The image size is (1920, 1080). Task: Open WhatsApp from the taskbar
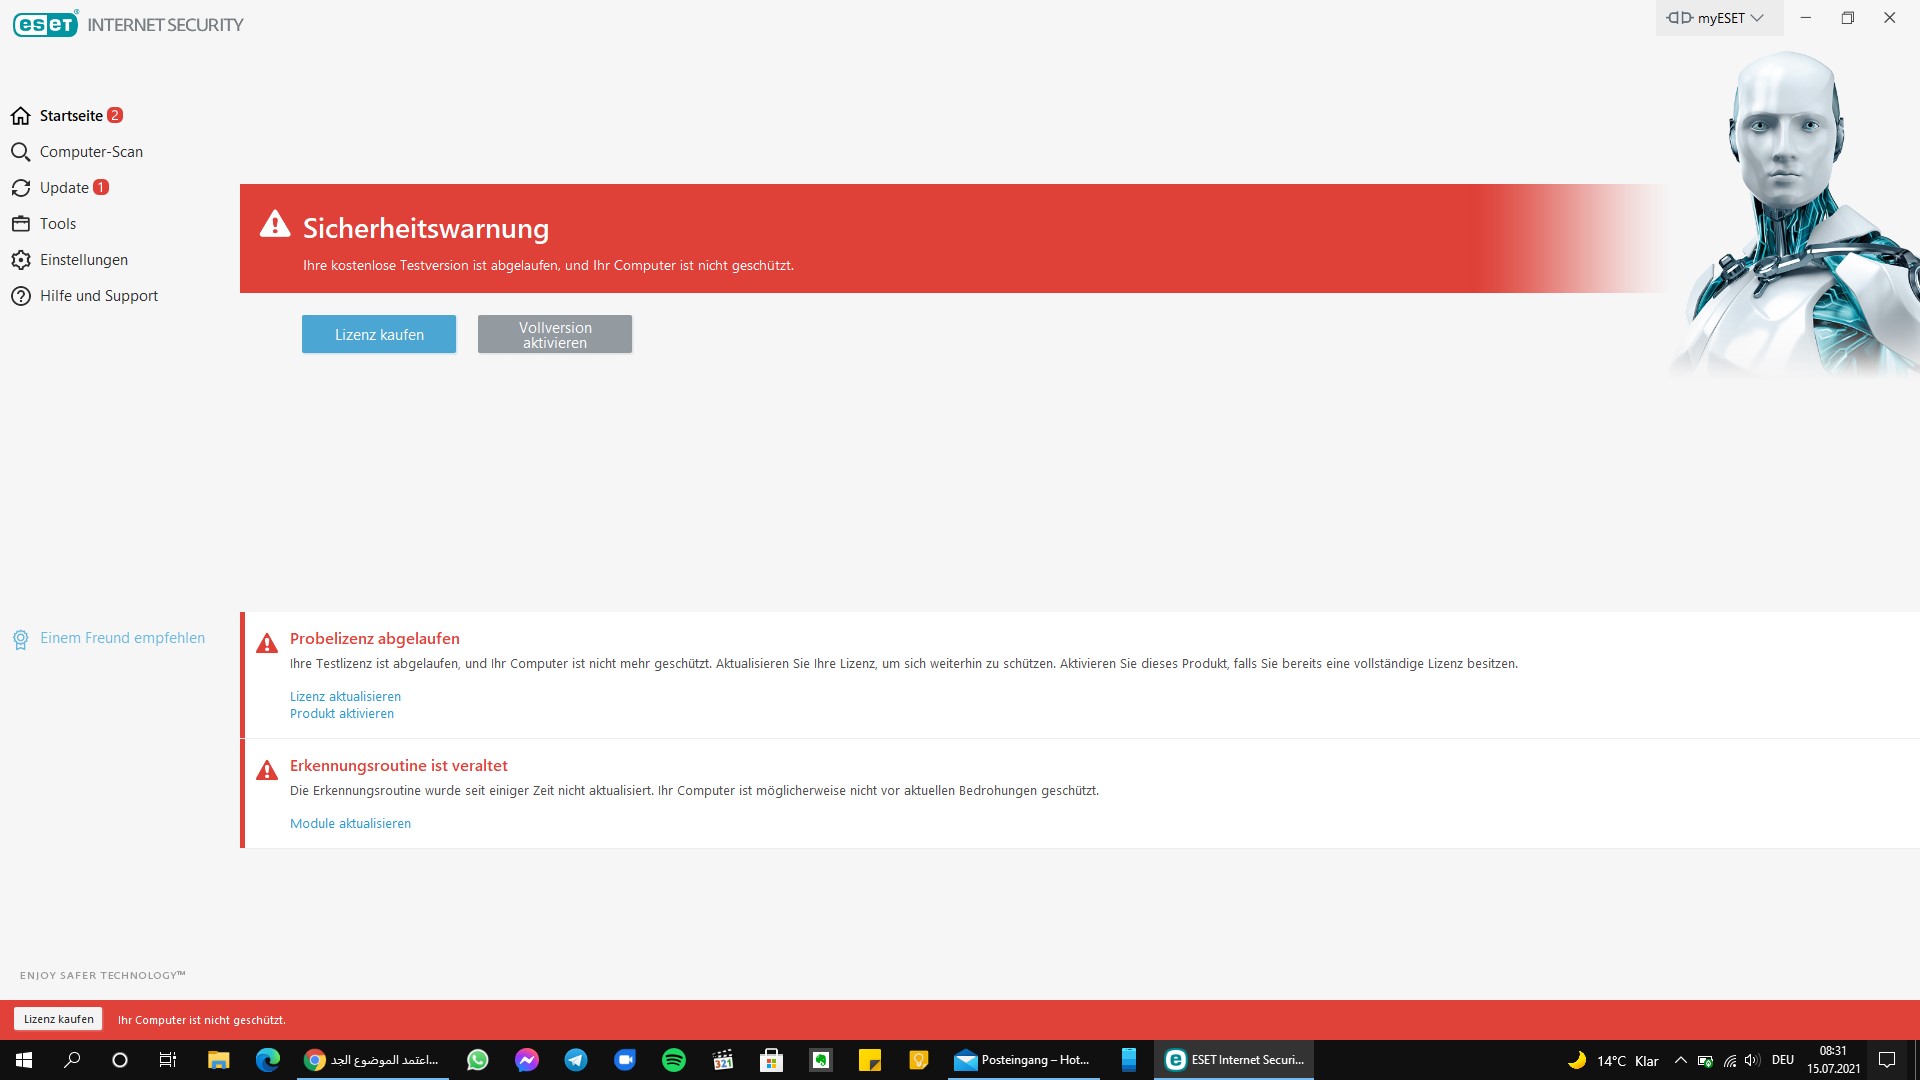(478, 1060)
